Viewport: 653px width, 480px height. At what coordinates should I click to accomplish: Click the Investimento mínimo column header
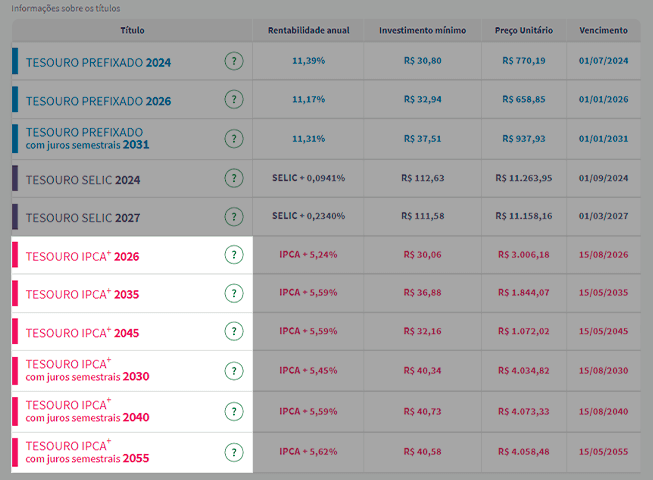[422, 30]
